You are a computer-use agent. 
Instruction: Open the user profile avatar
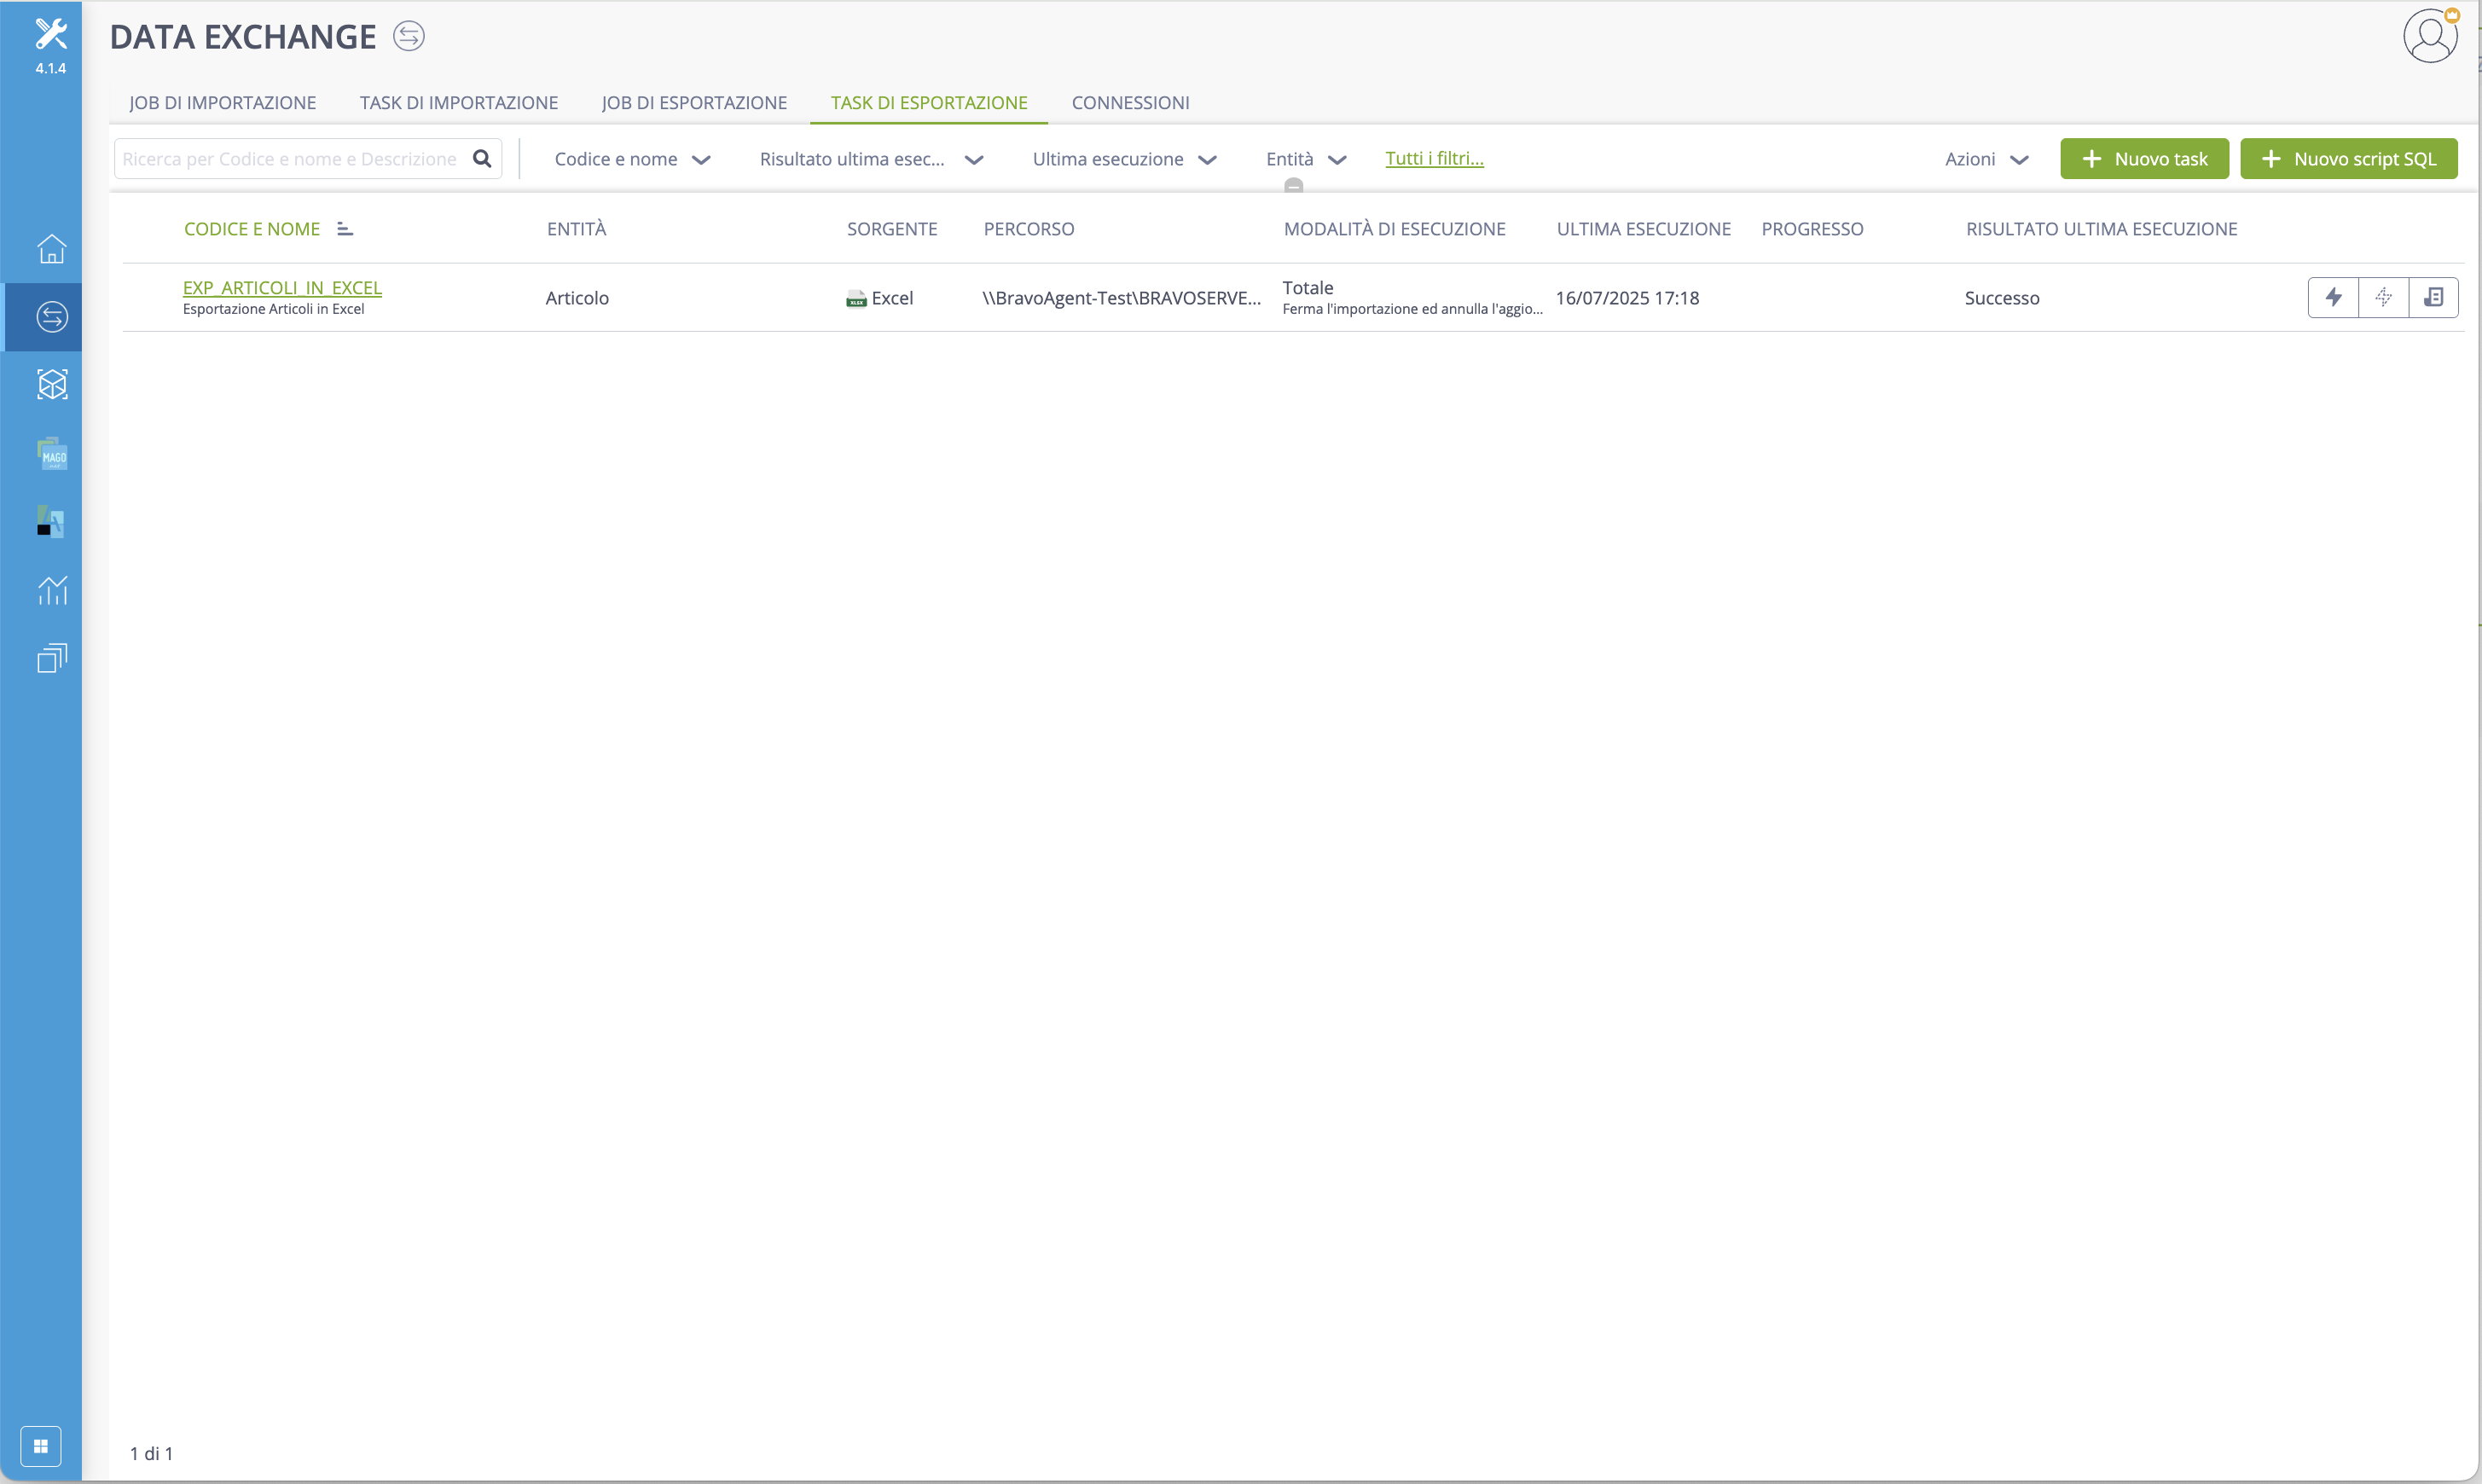(x=2430, y=36)
